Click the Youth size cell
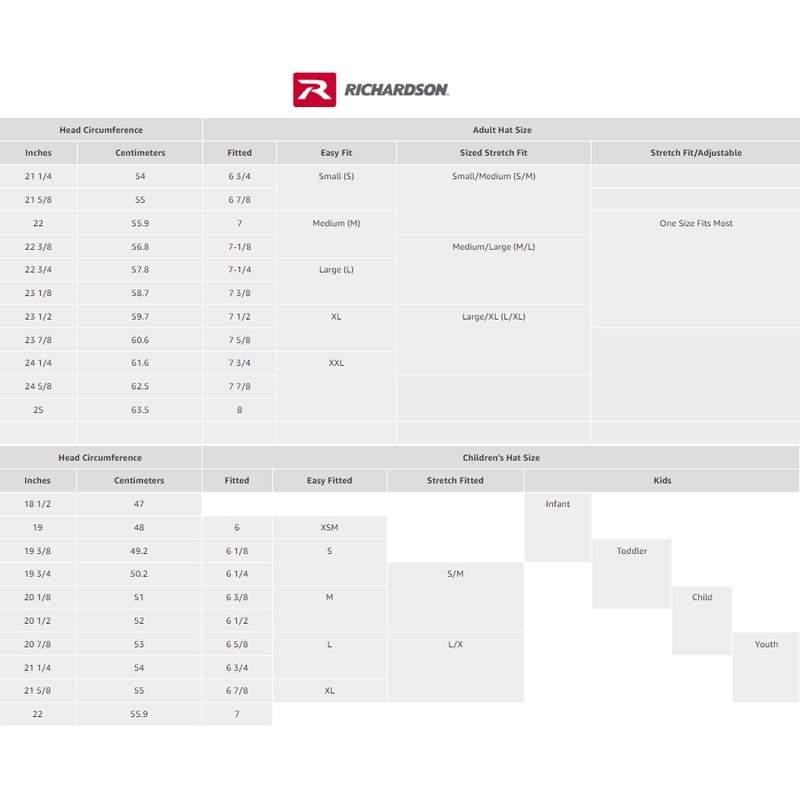Image resolution: width=800 pixels, height=800 pixels. point(766,645)
